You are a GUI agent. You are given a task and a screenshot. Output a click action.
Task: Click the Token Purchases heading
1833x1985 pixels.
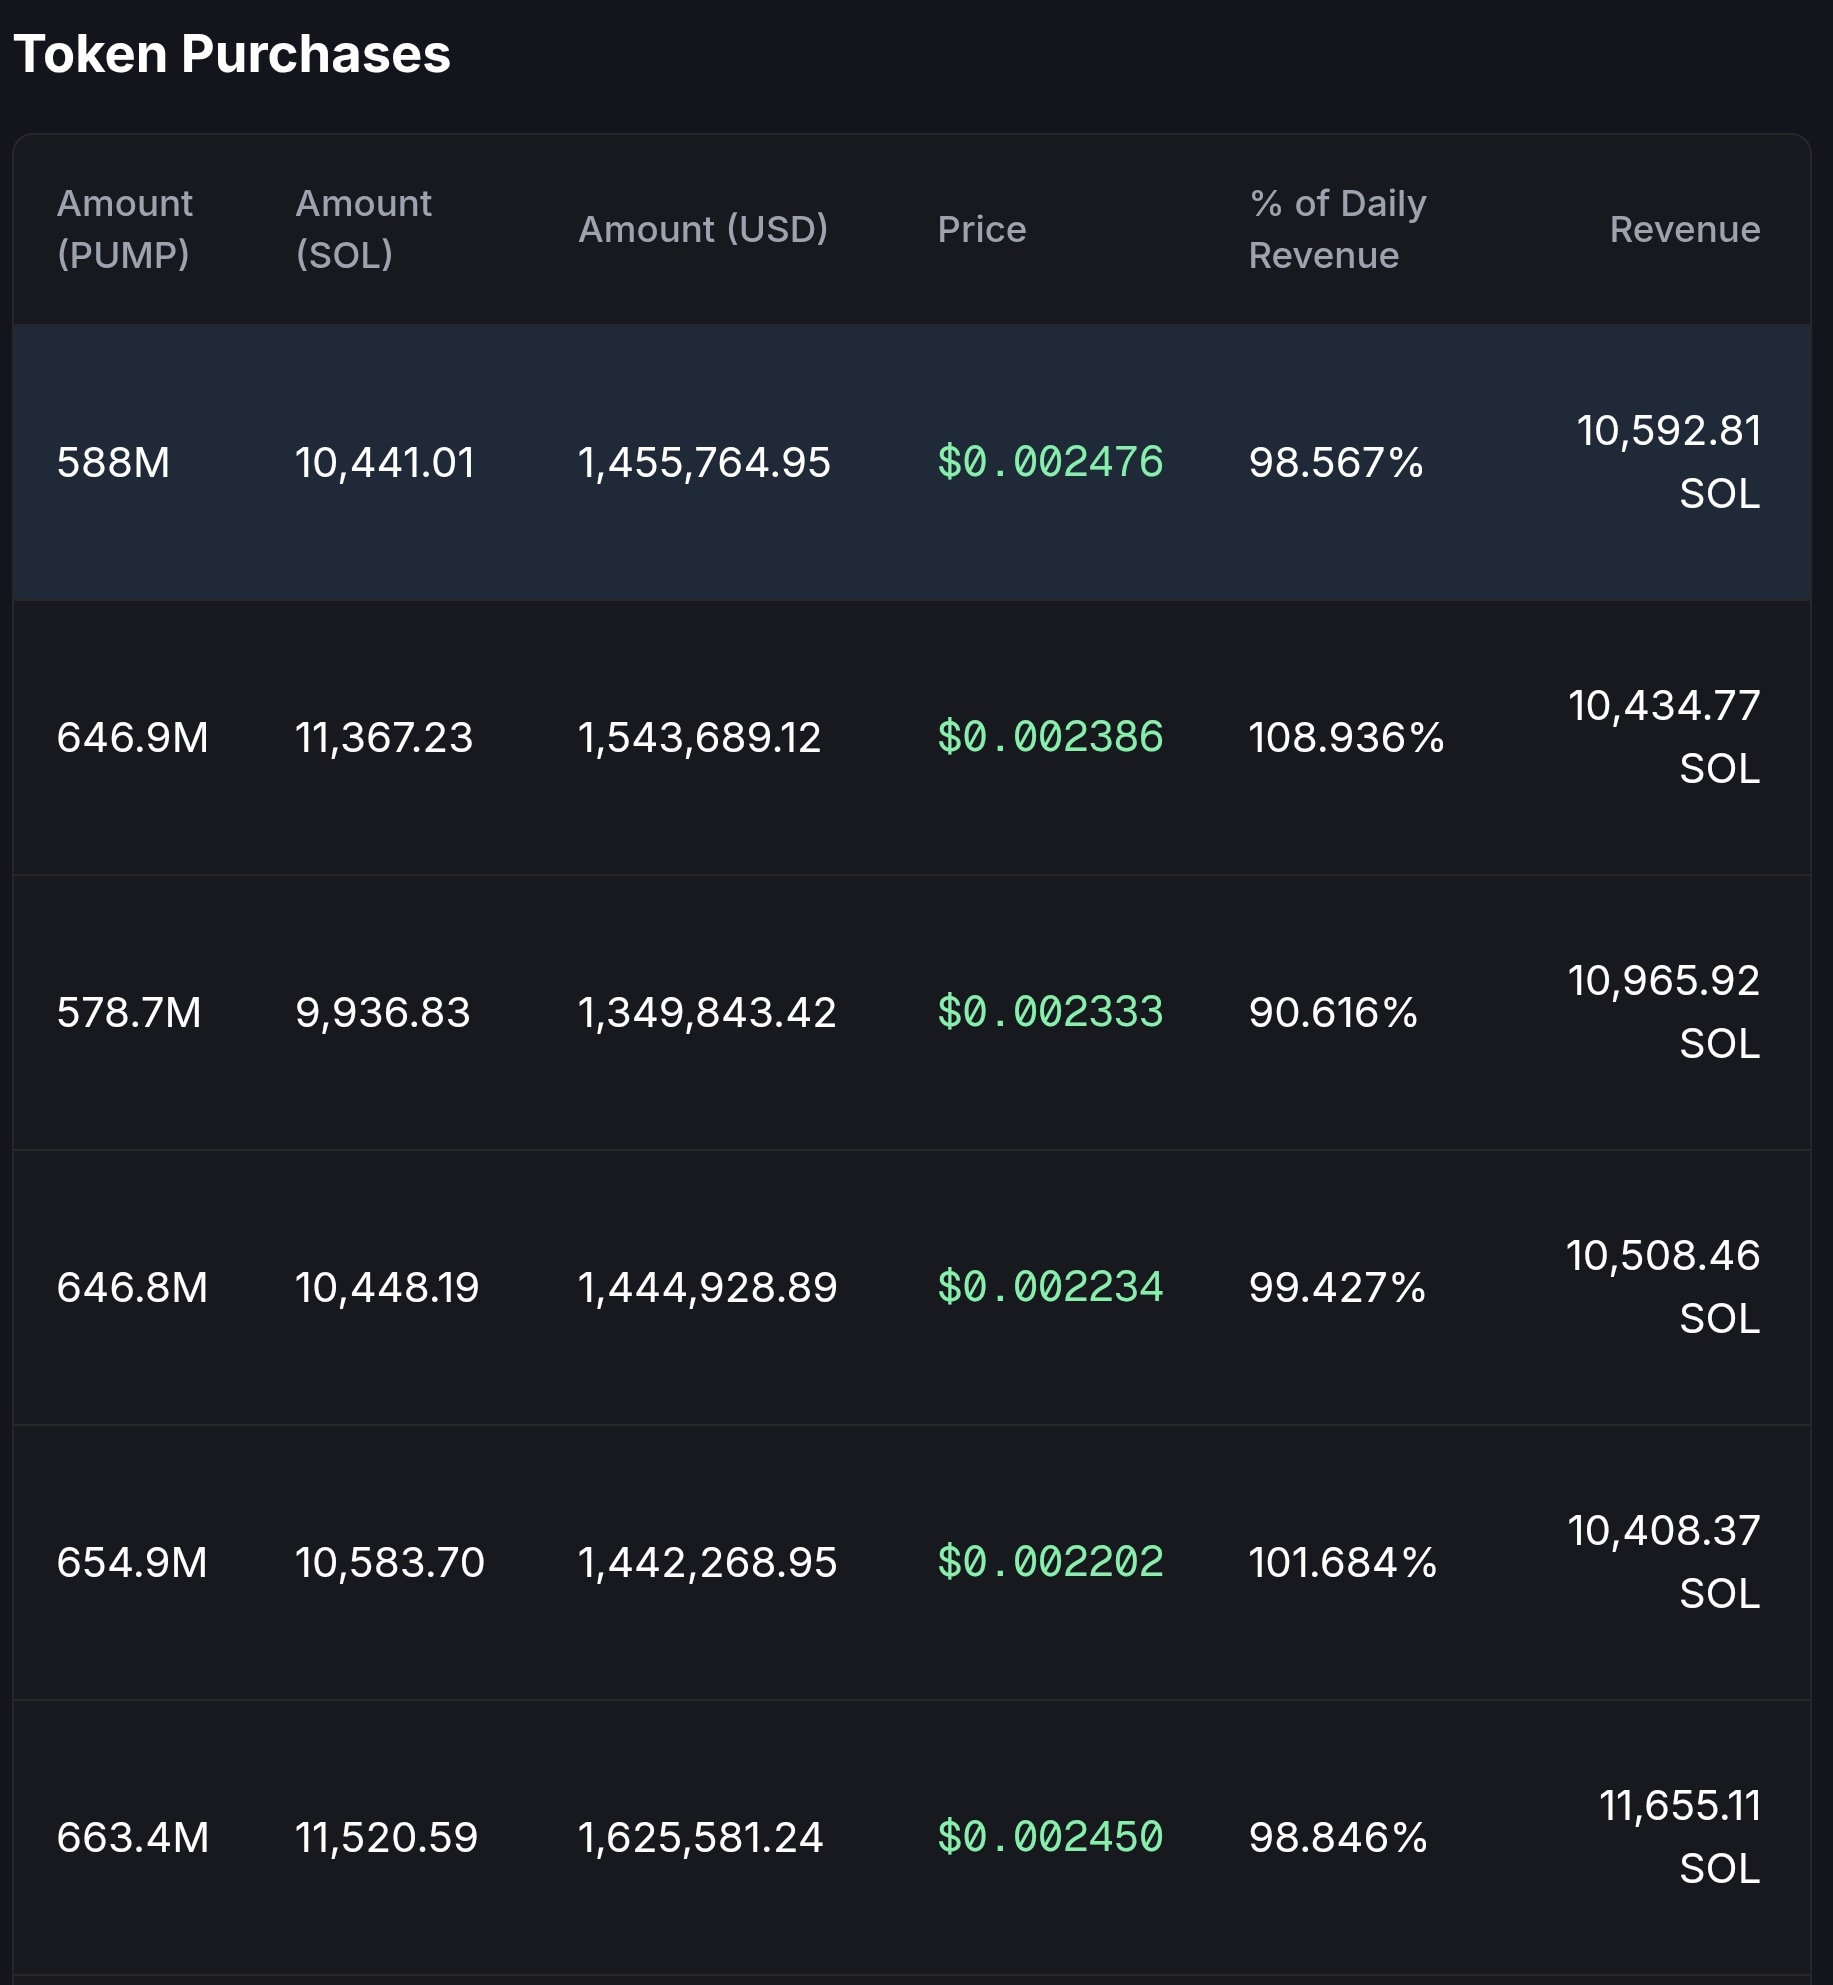pyautogui.click(x=232, y=54)
